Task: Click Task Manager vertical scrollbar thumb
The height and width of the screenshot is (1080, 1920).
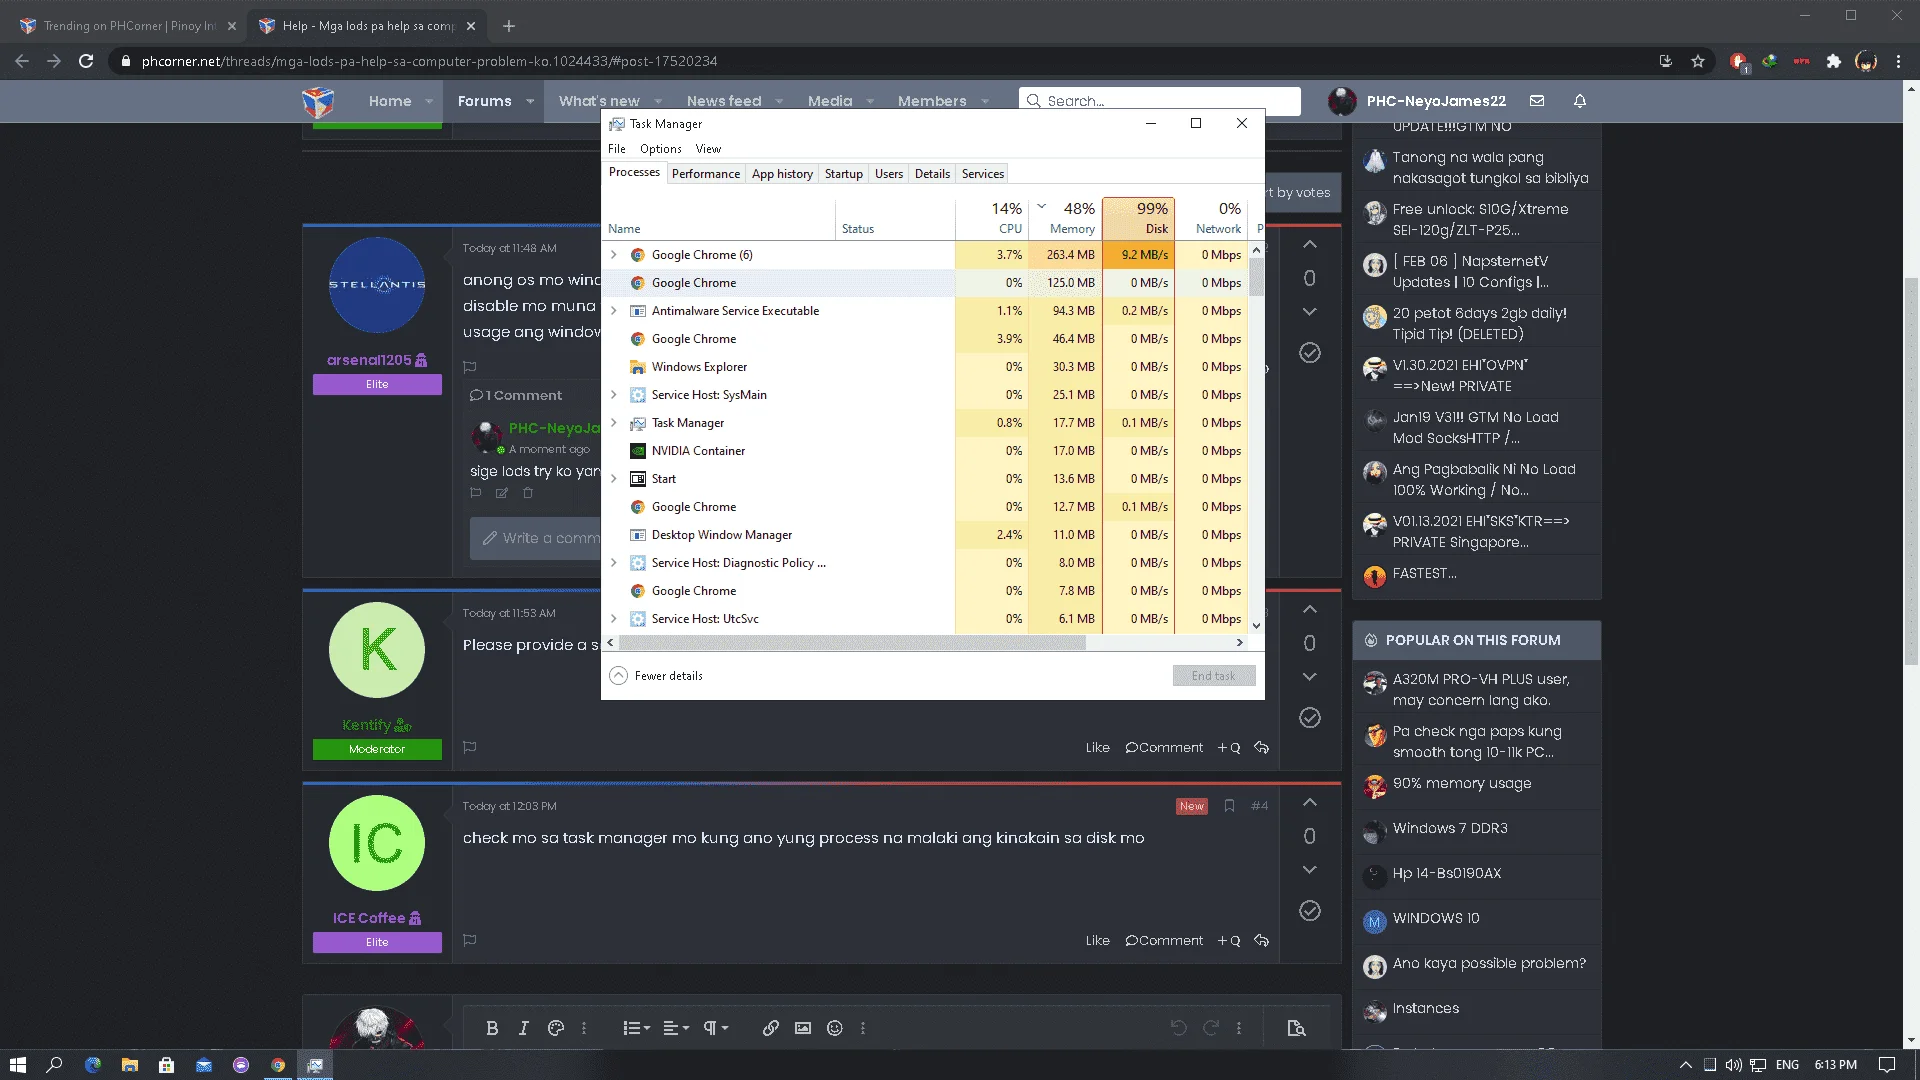Action: (x=1257, y=277)
